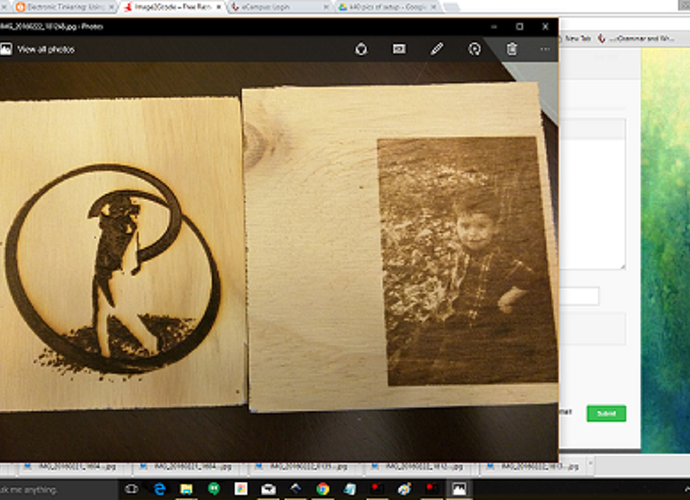Launch Microsoft Edge from the taskbar
The image size is (690, 500).
[159, 489]
